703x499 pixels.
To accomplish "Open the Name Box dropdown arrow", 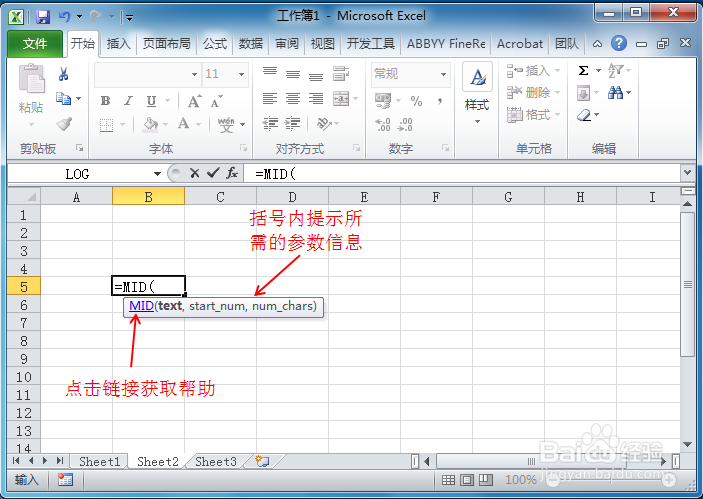I will coord(157,174).
